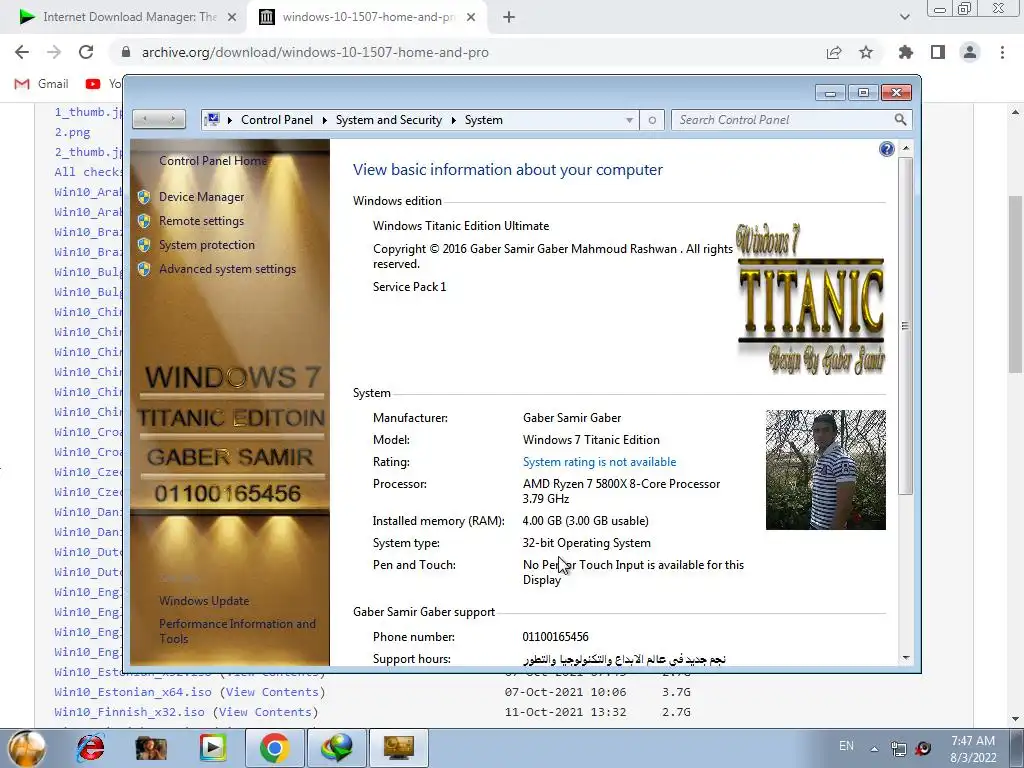Open the media player taskbar icon
Screen dimensions: 1024x768
pos(212,748)
